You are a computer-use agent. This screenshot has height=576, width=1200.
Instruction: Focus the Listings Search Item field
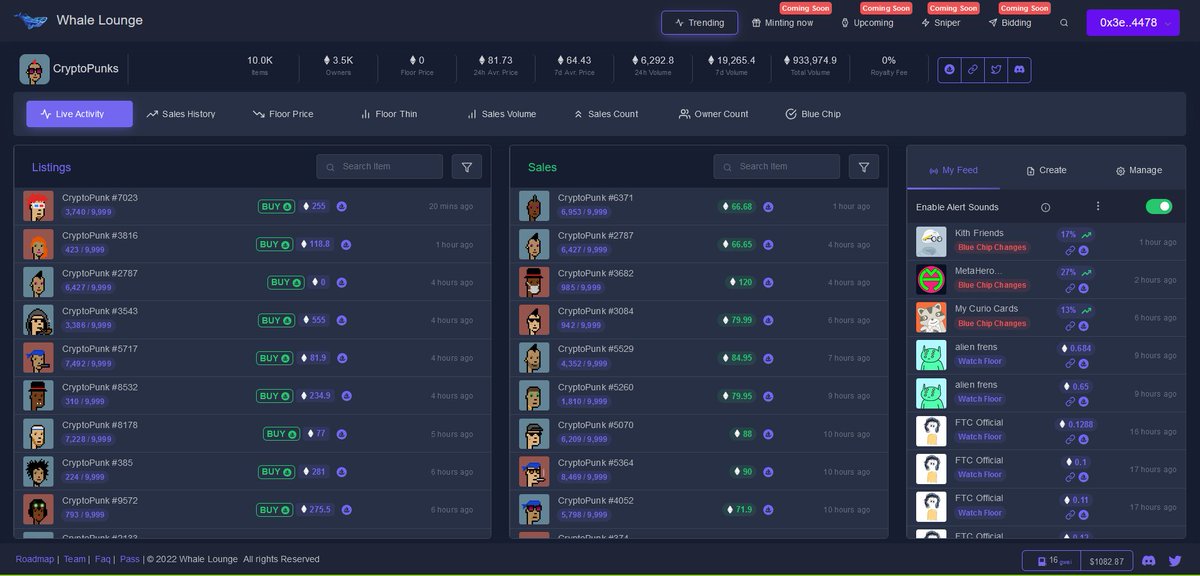(380, 167)
